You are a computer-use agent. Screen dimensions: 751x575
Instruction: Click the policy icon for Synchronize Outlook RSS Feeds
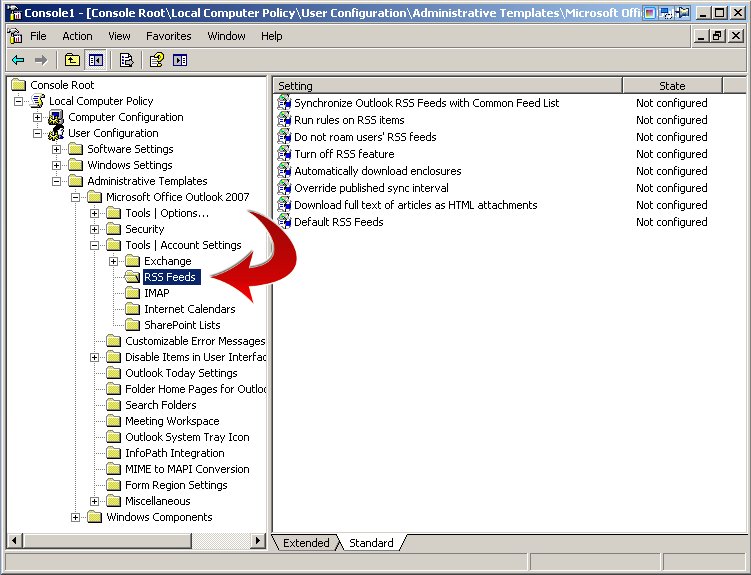click(284, 103)
